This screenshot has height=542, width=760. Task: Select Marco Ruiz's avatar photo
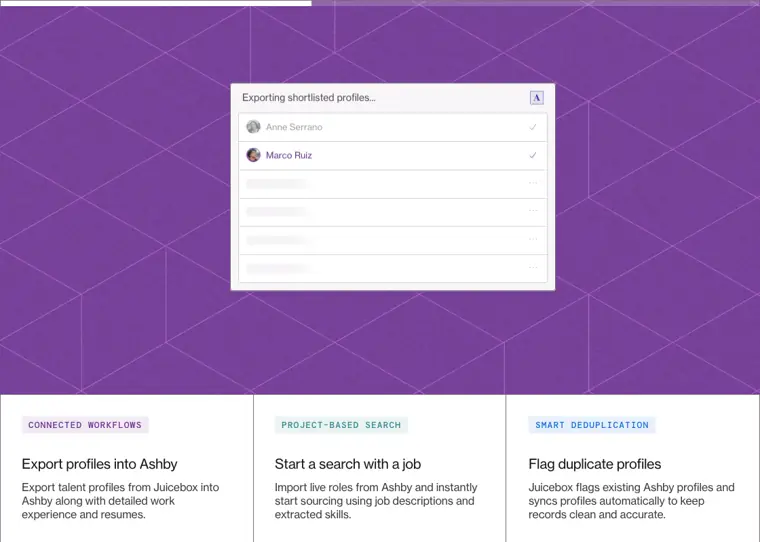(253, 155)
